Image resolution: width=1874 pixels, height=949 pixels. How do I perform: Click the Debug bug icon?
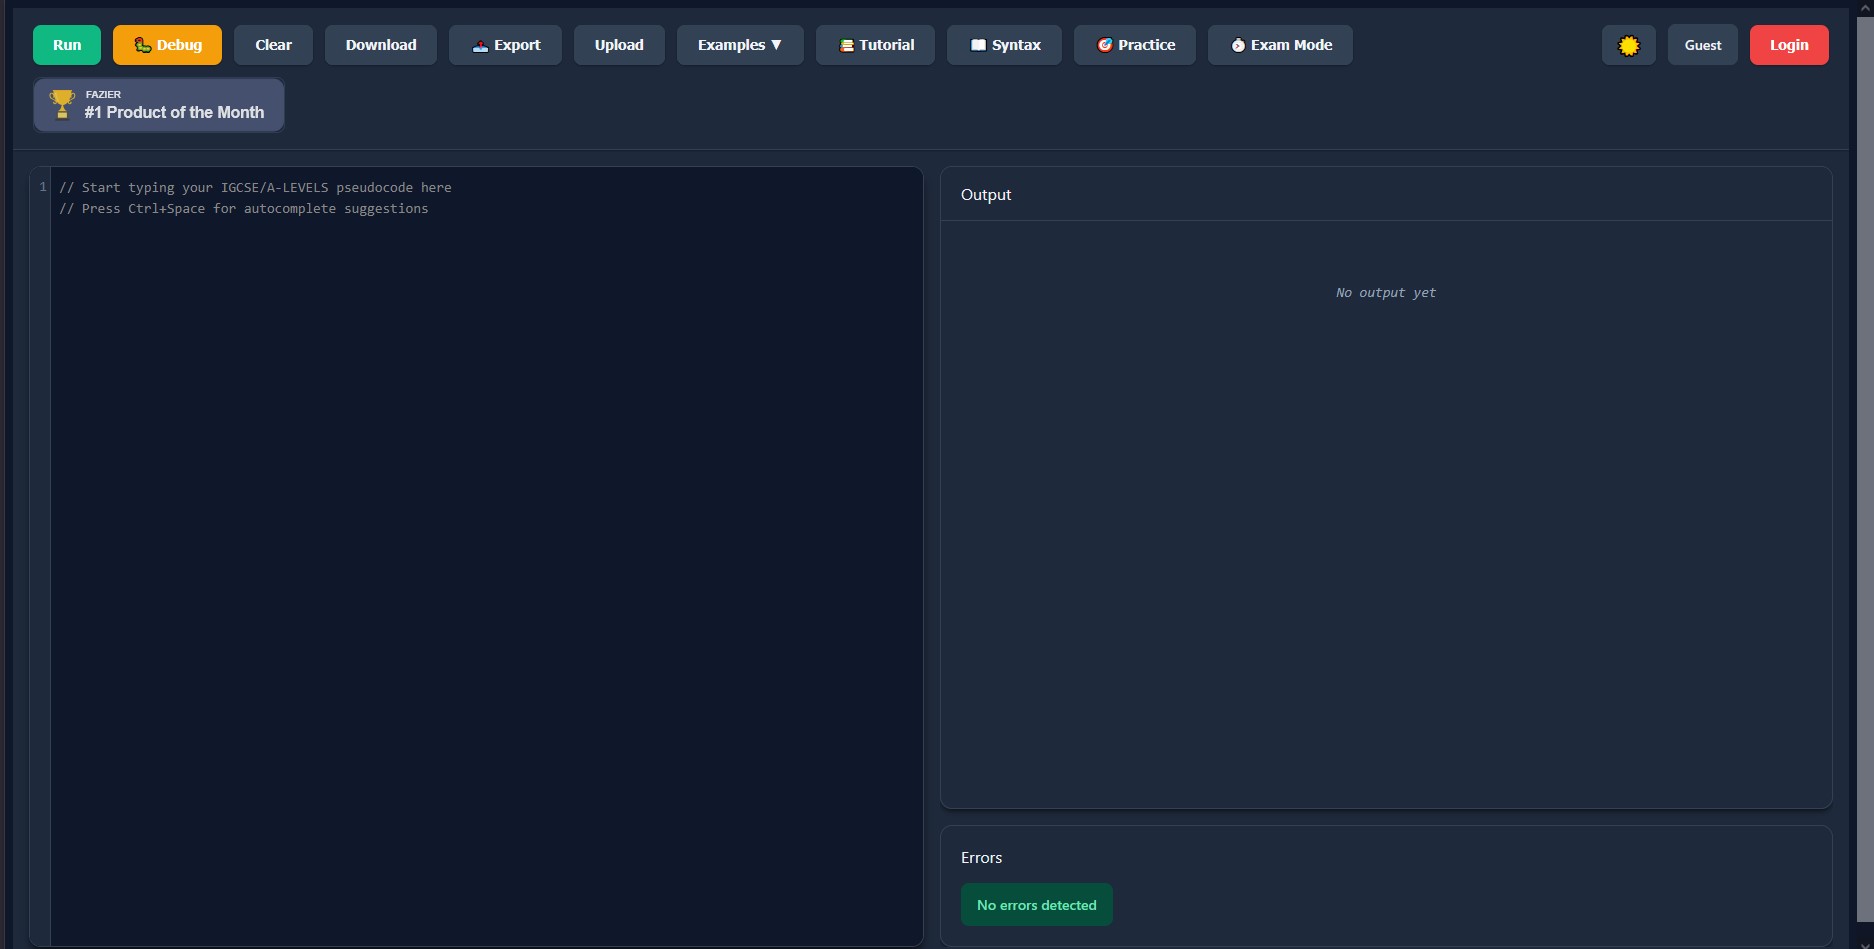coord(143,44)
